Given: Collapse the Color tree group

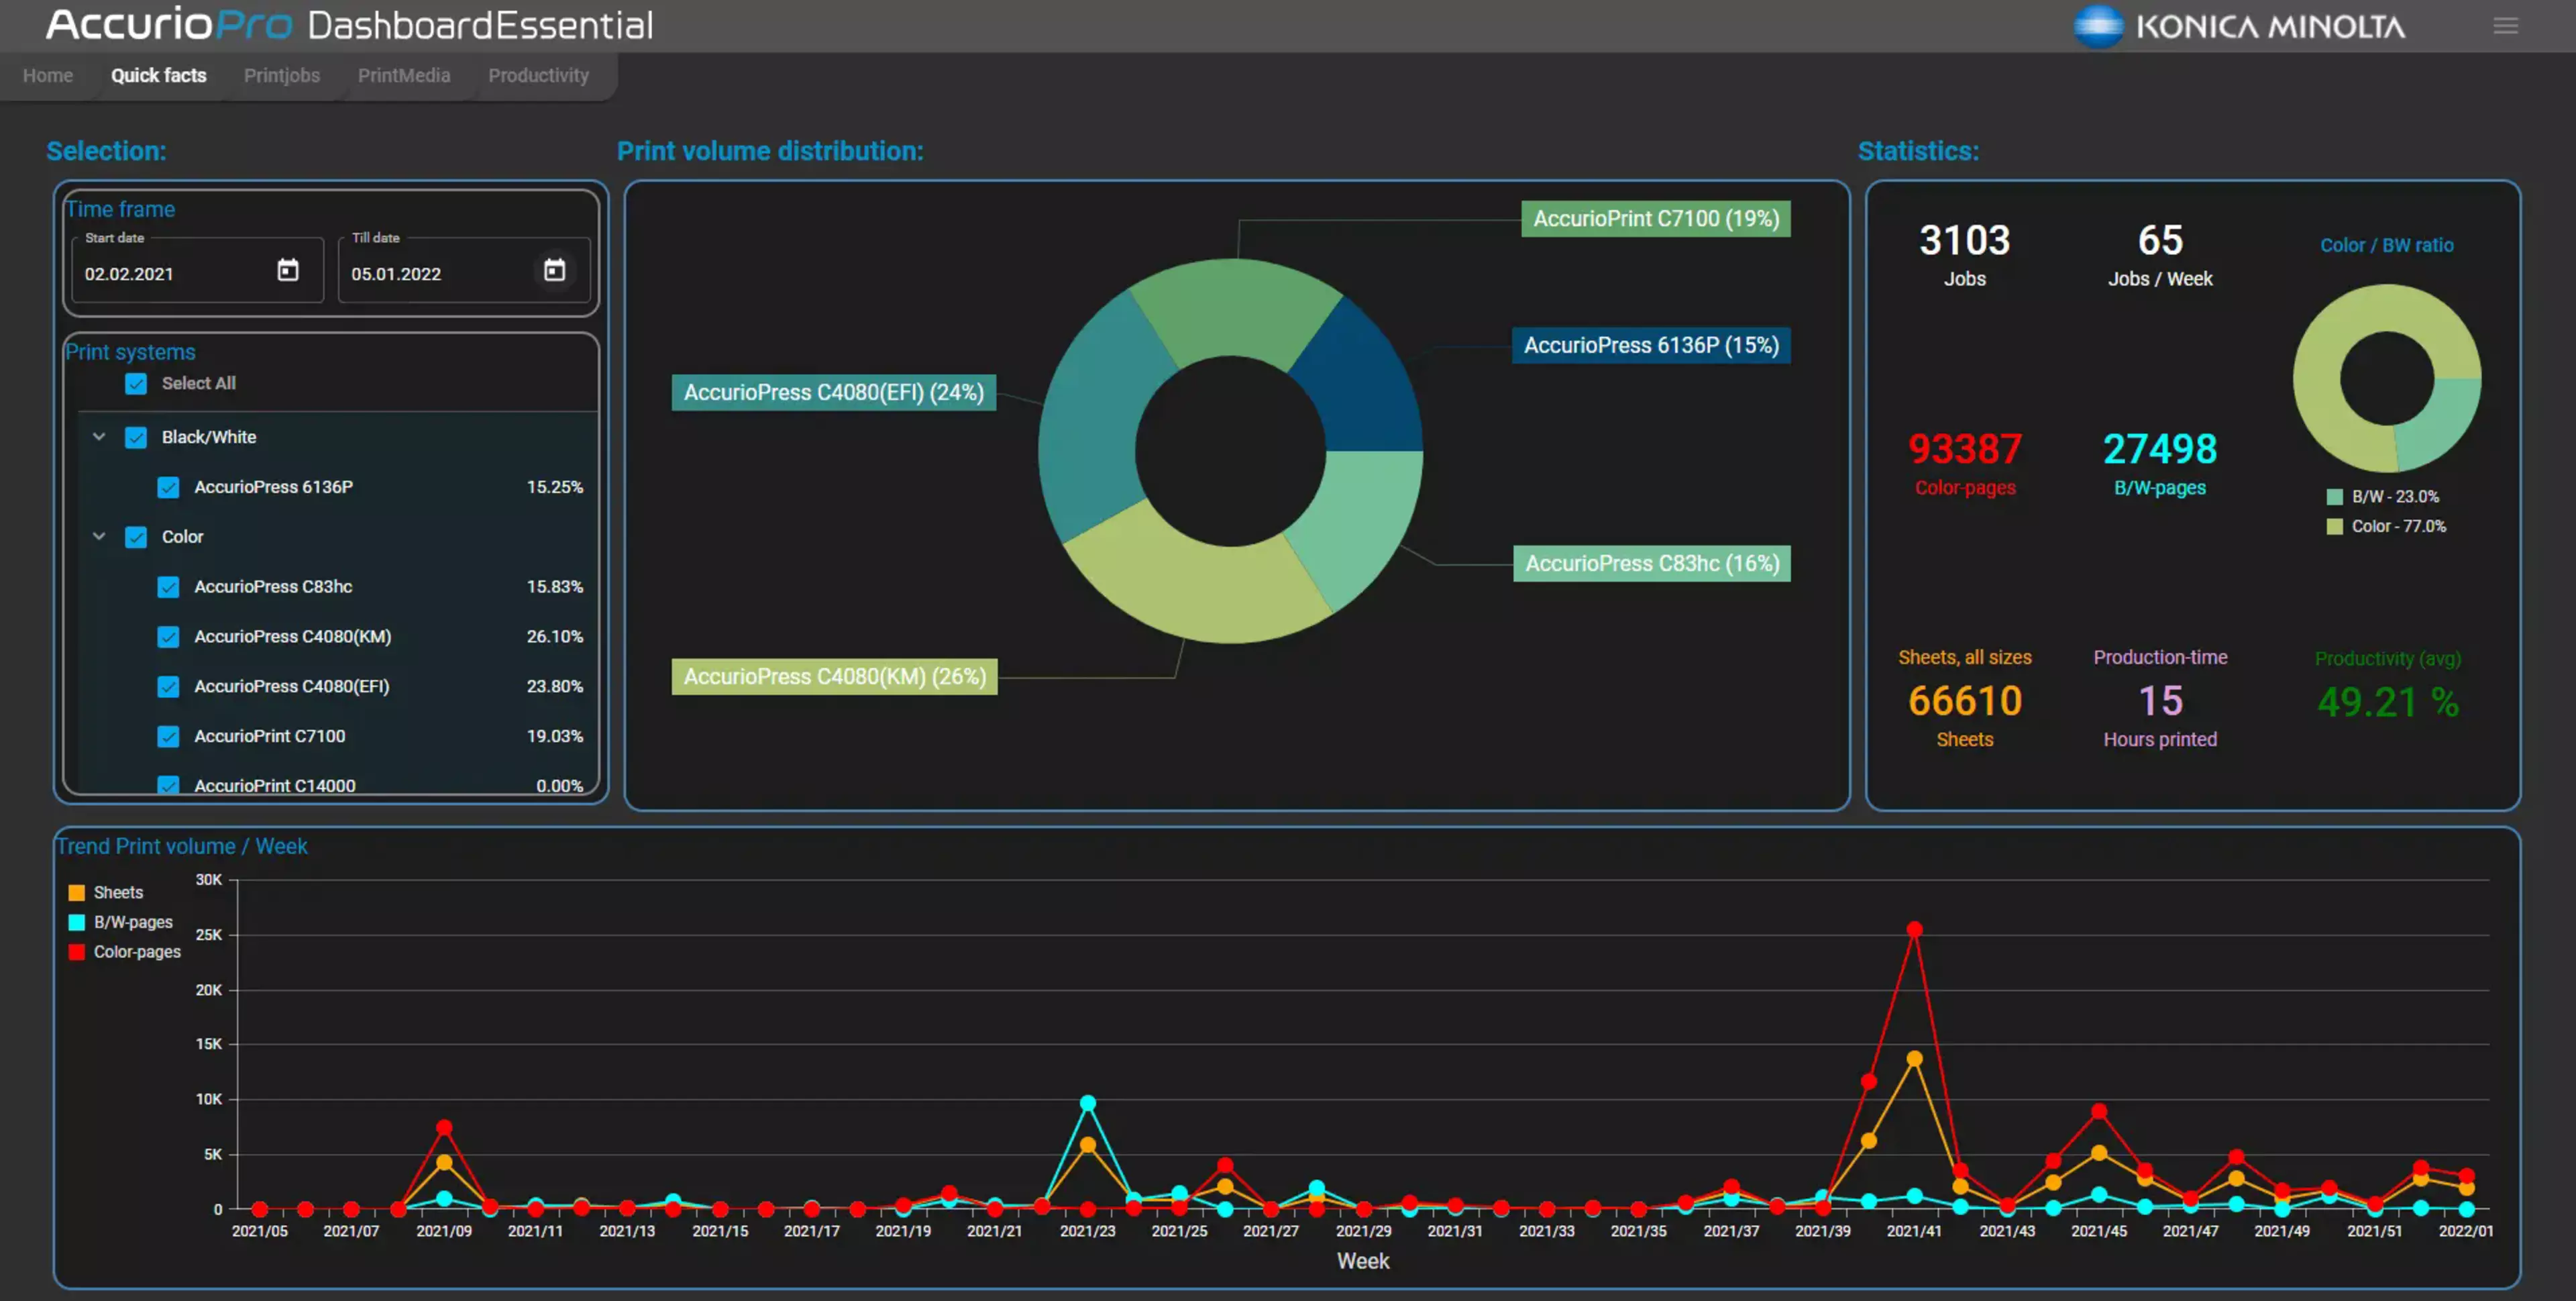Looking at the screenshot, I should pos(99,537).
